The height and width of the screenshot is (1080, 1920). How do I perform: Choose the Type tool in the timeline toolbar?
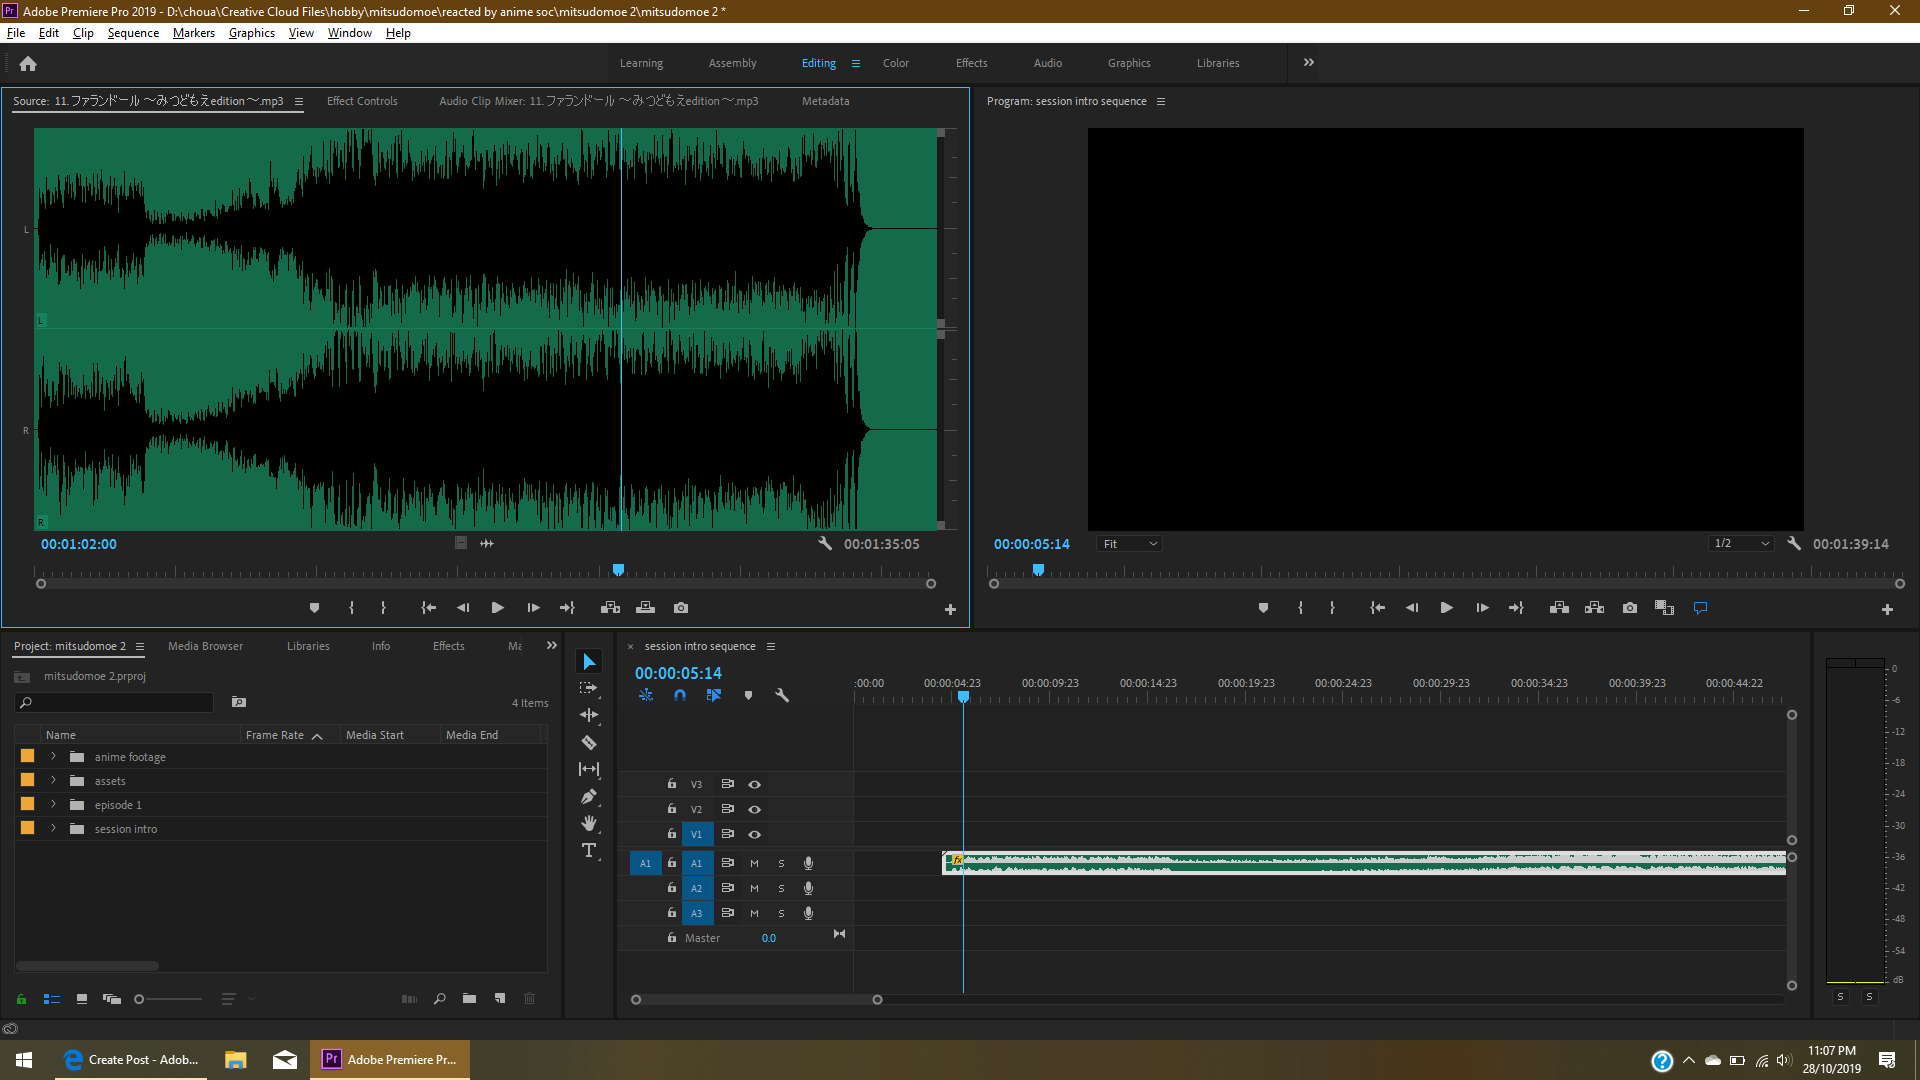pos(589,850)
